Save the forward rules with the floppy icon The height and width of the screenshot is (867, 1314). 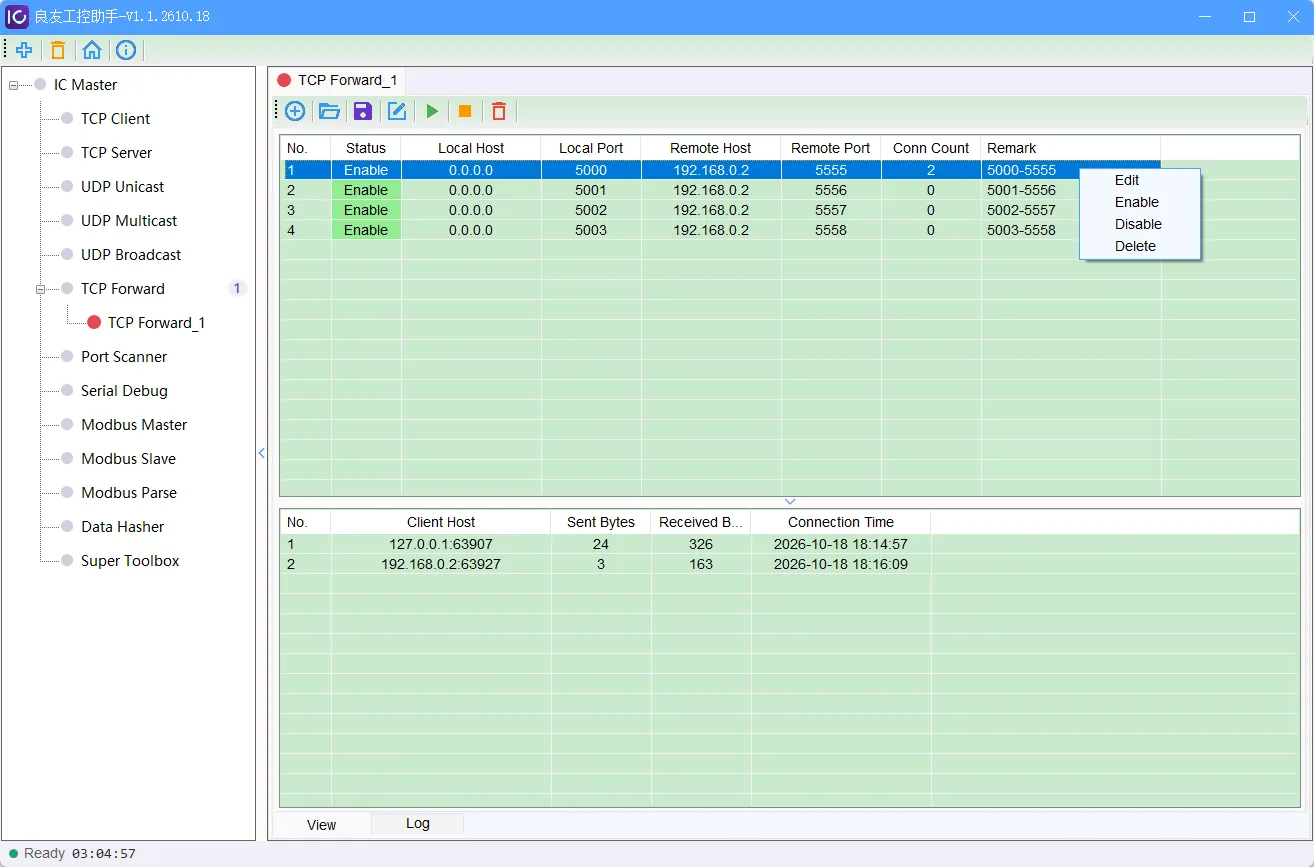pyautogui.click(x=363, y=111)
